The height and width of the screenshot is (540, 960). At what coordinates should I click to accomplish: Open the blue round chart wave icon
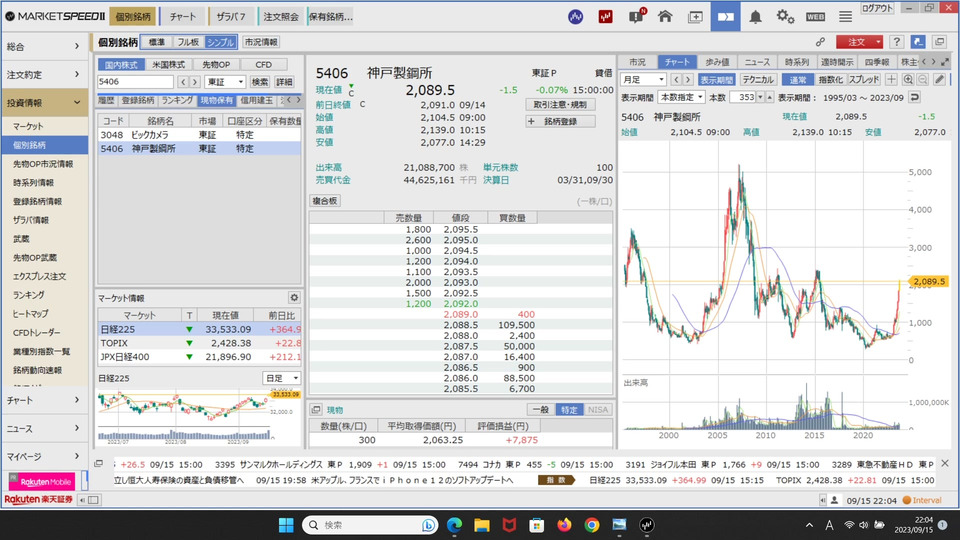(576, 17)
